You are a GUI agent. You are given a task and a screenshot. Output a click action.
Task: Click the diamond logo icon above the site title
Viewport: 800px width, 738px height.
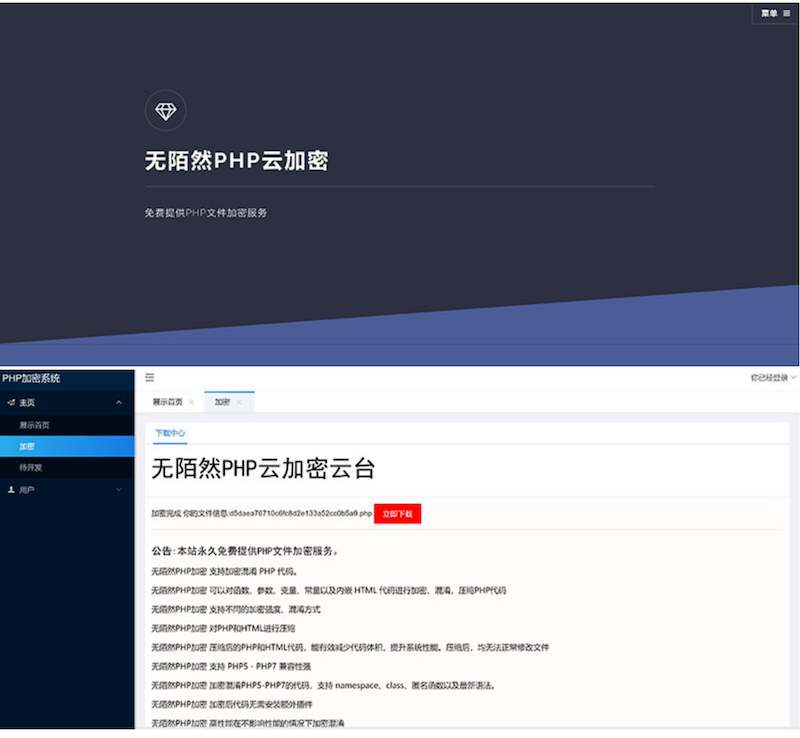click(x=165, y=110)
